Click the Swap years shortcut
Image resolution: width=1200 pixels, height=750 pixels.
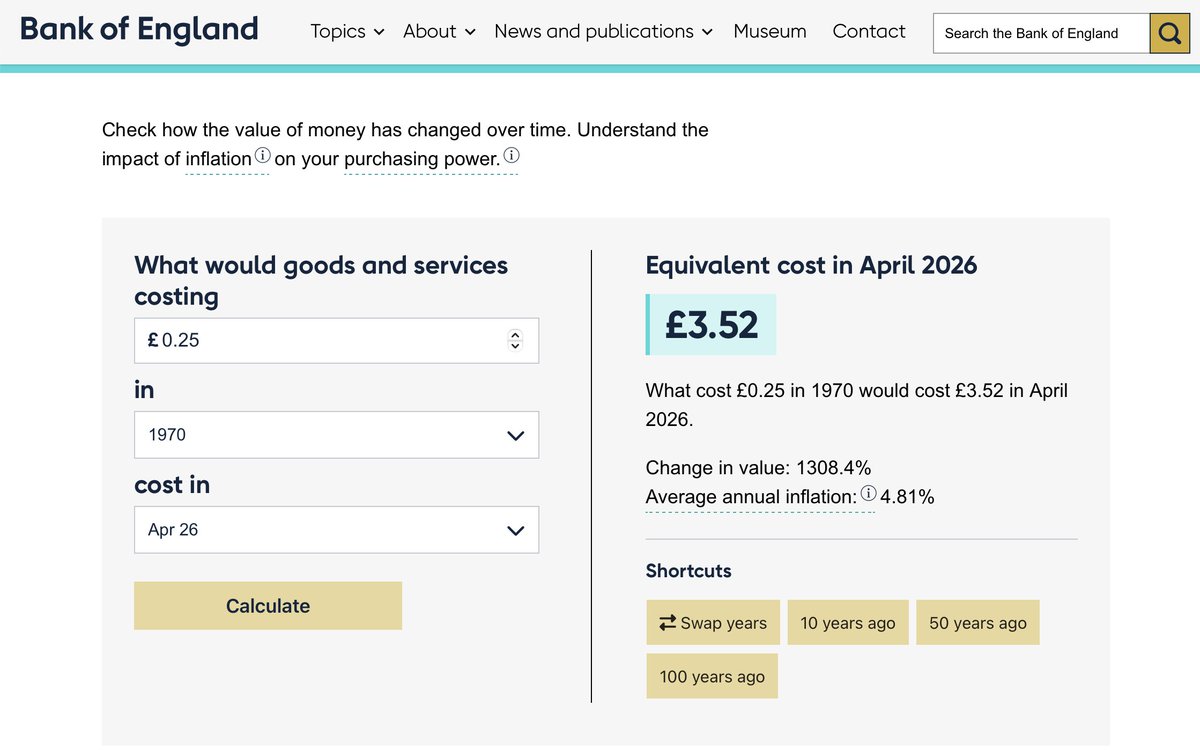[713, 623]
